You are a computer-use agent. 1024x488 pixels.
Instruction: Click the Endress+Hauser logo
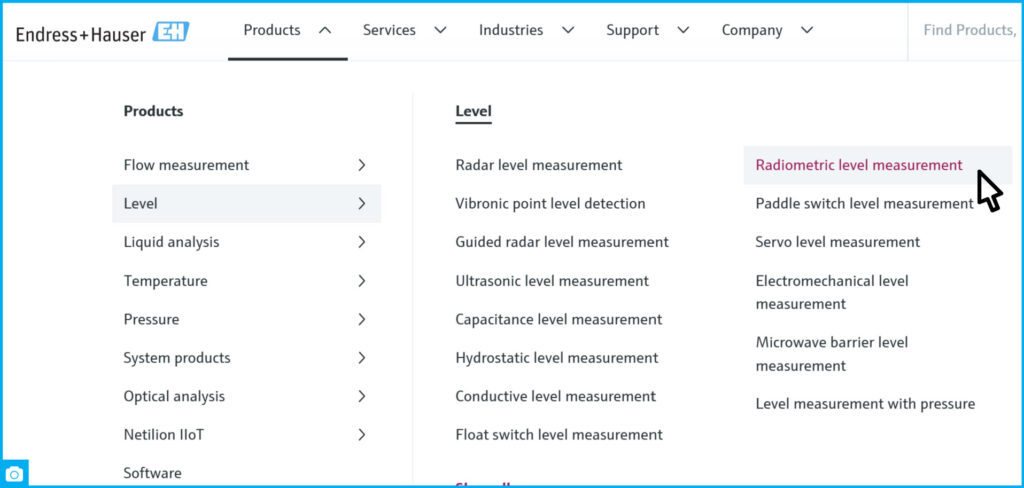[102, 32]
